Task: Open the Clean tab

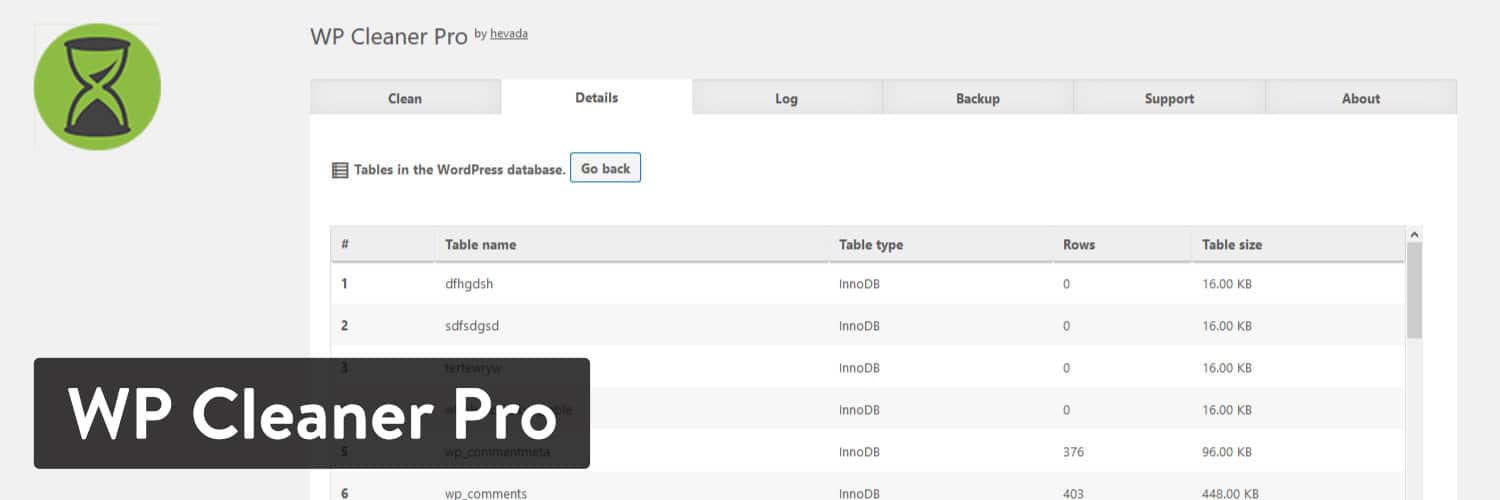Action: coord(405,98)
